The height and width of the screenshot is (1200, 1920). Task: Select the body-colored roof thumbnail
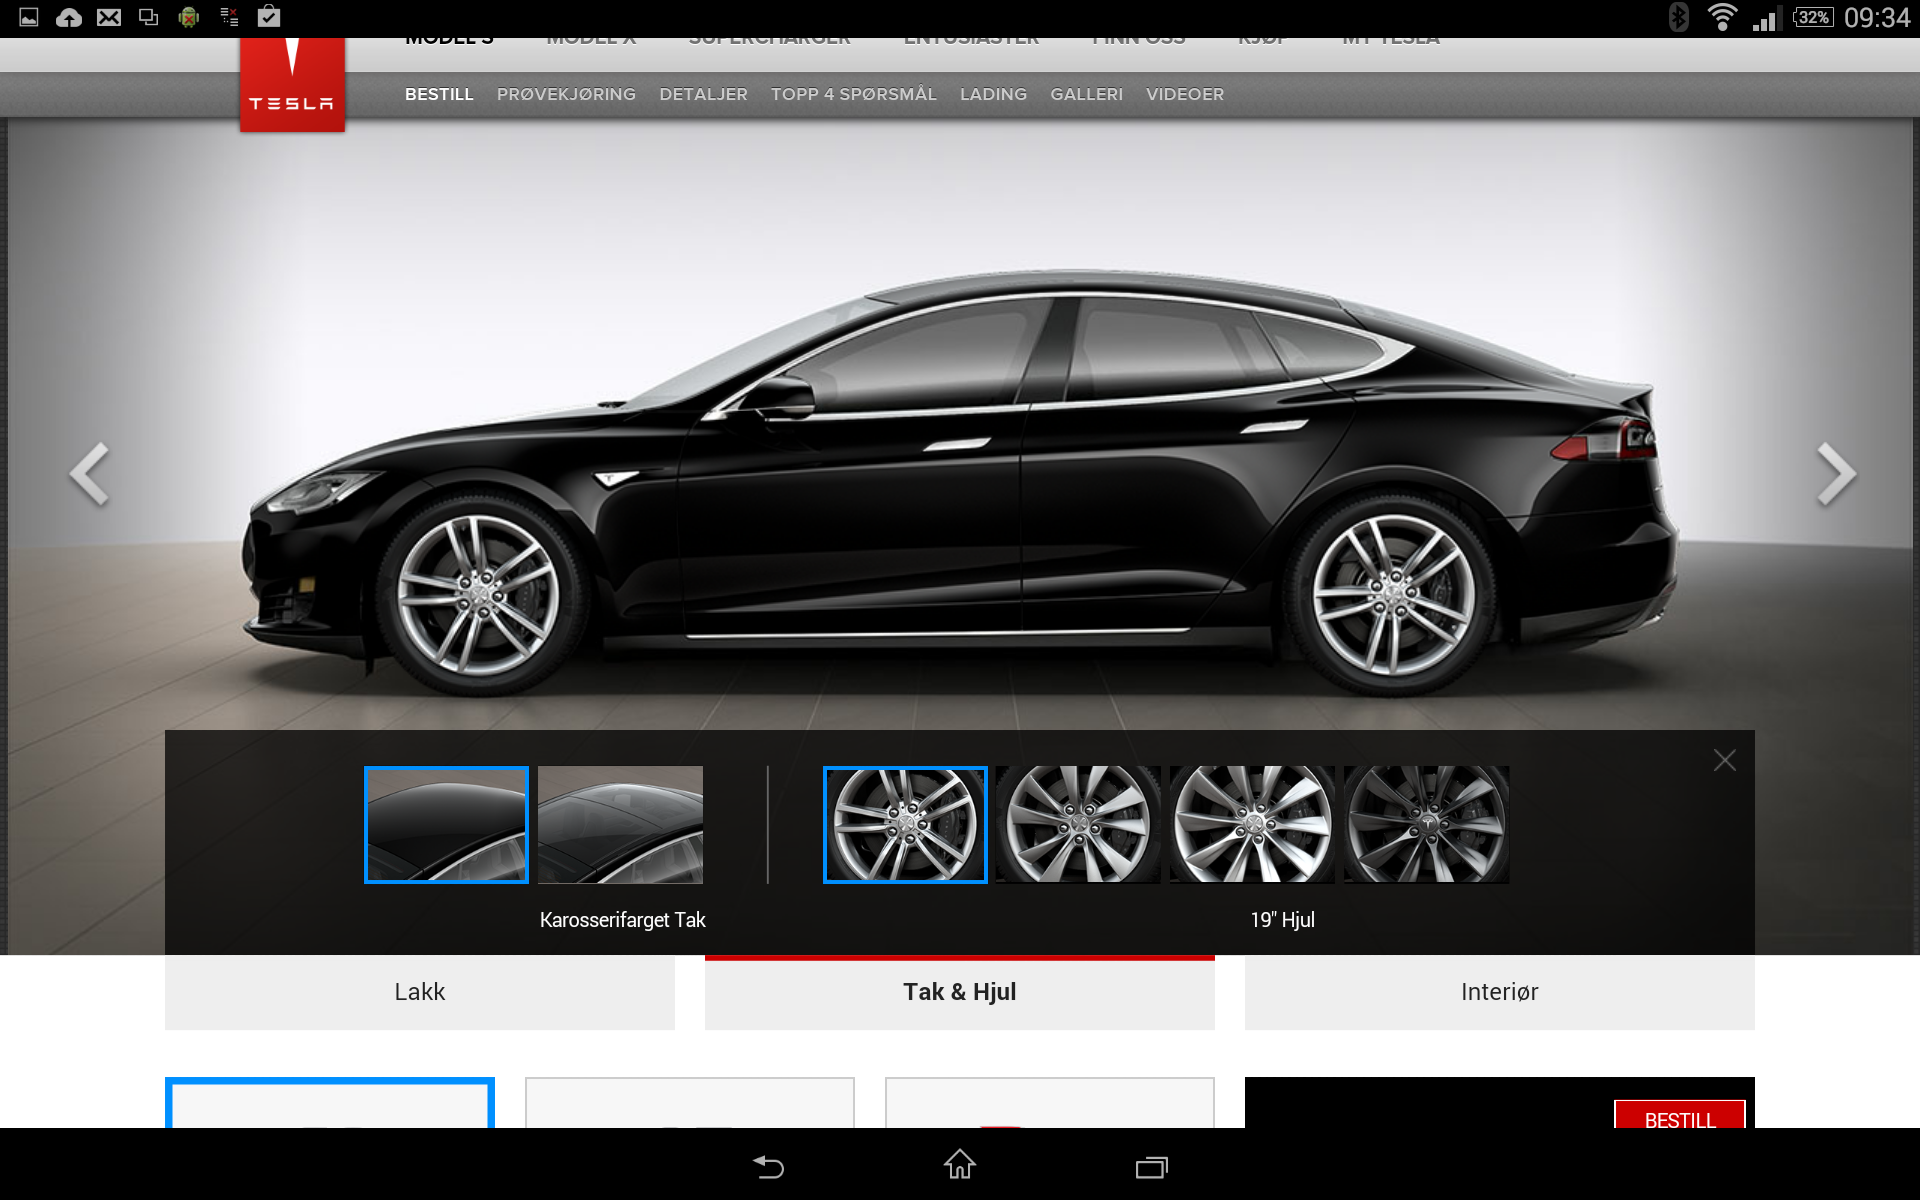(446, 825)
